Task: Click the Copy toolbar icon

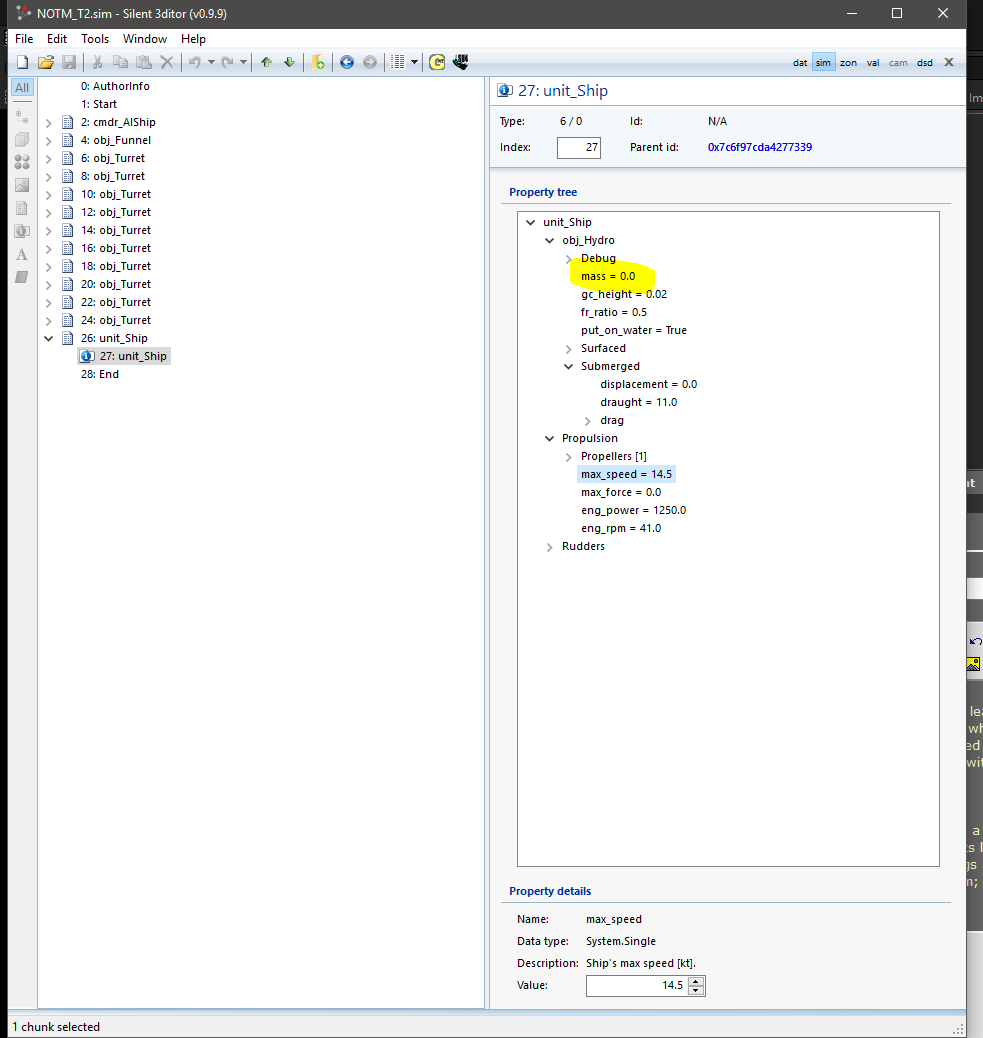Action: [x=120, y=62]
